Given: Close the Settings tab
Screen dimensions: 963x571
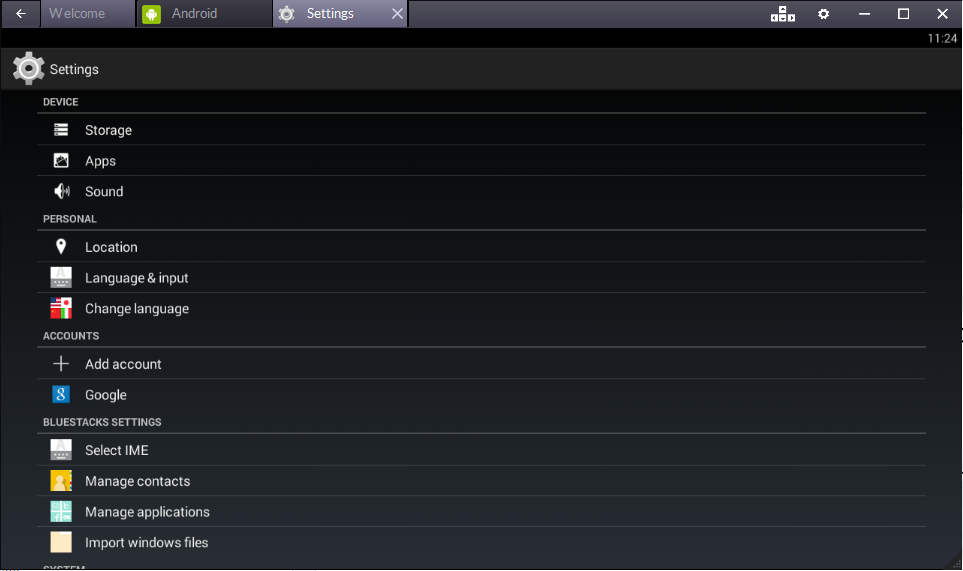Looking at the screenshot, I should click(x=397, y=14).
